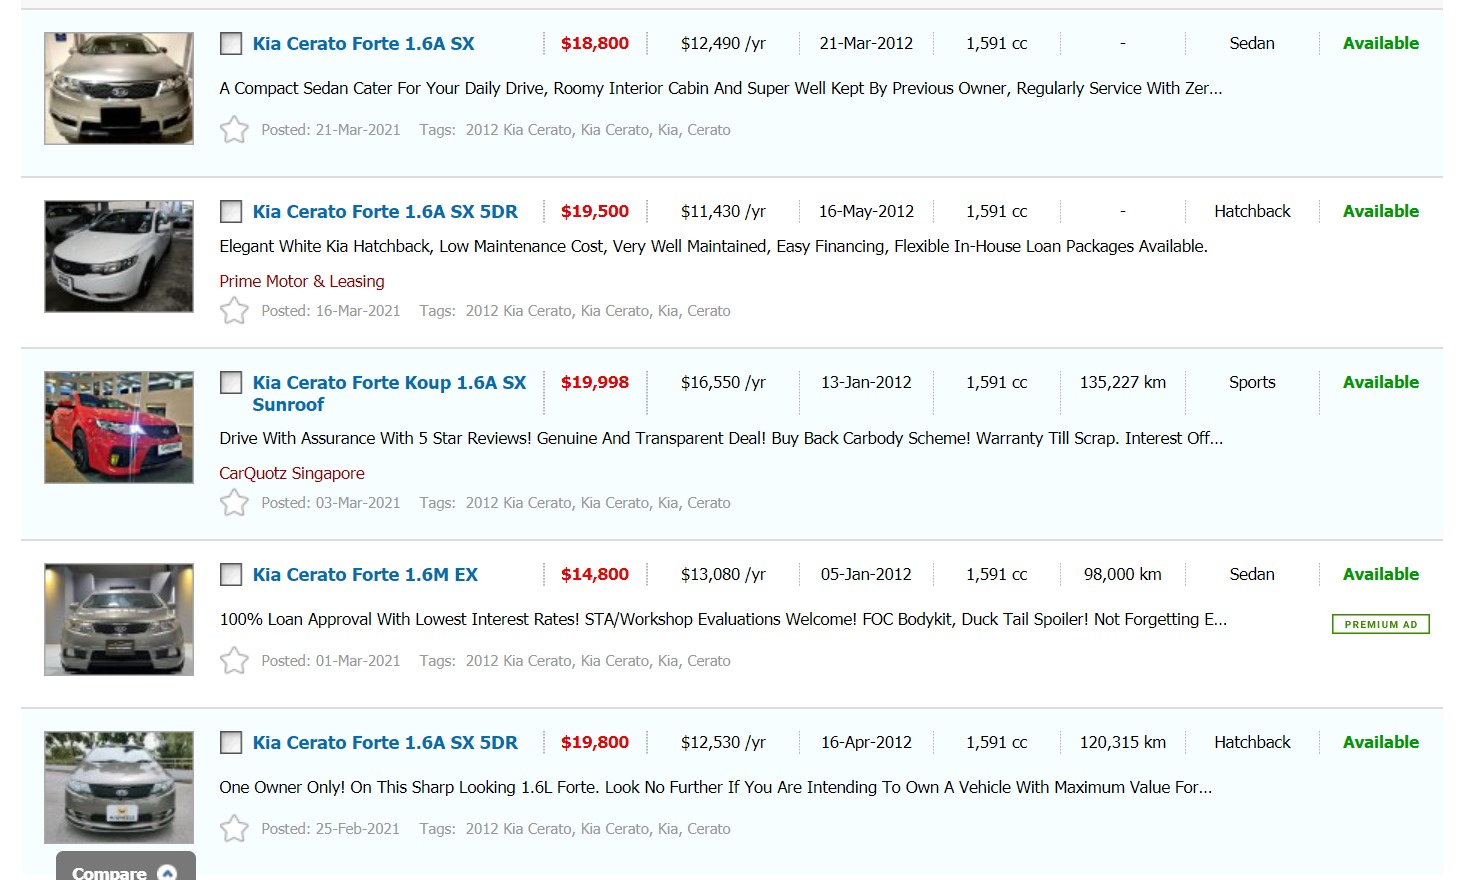The image size is (1465, 880).
Task: Check the Koup 1.6A SX Sunroof compare box
Action: pos(231,383)
